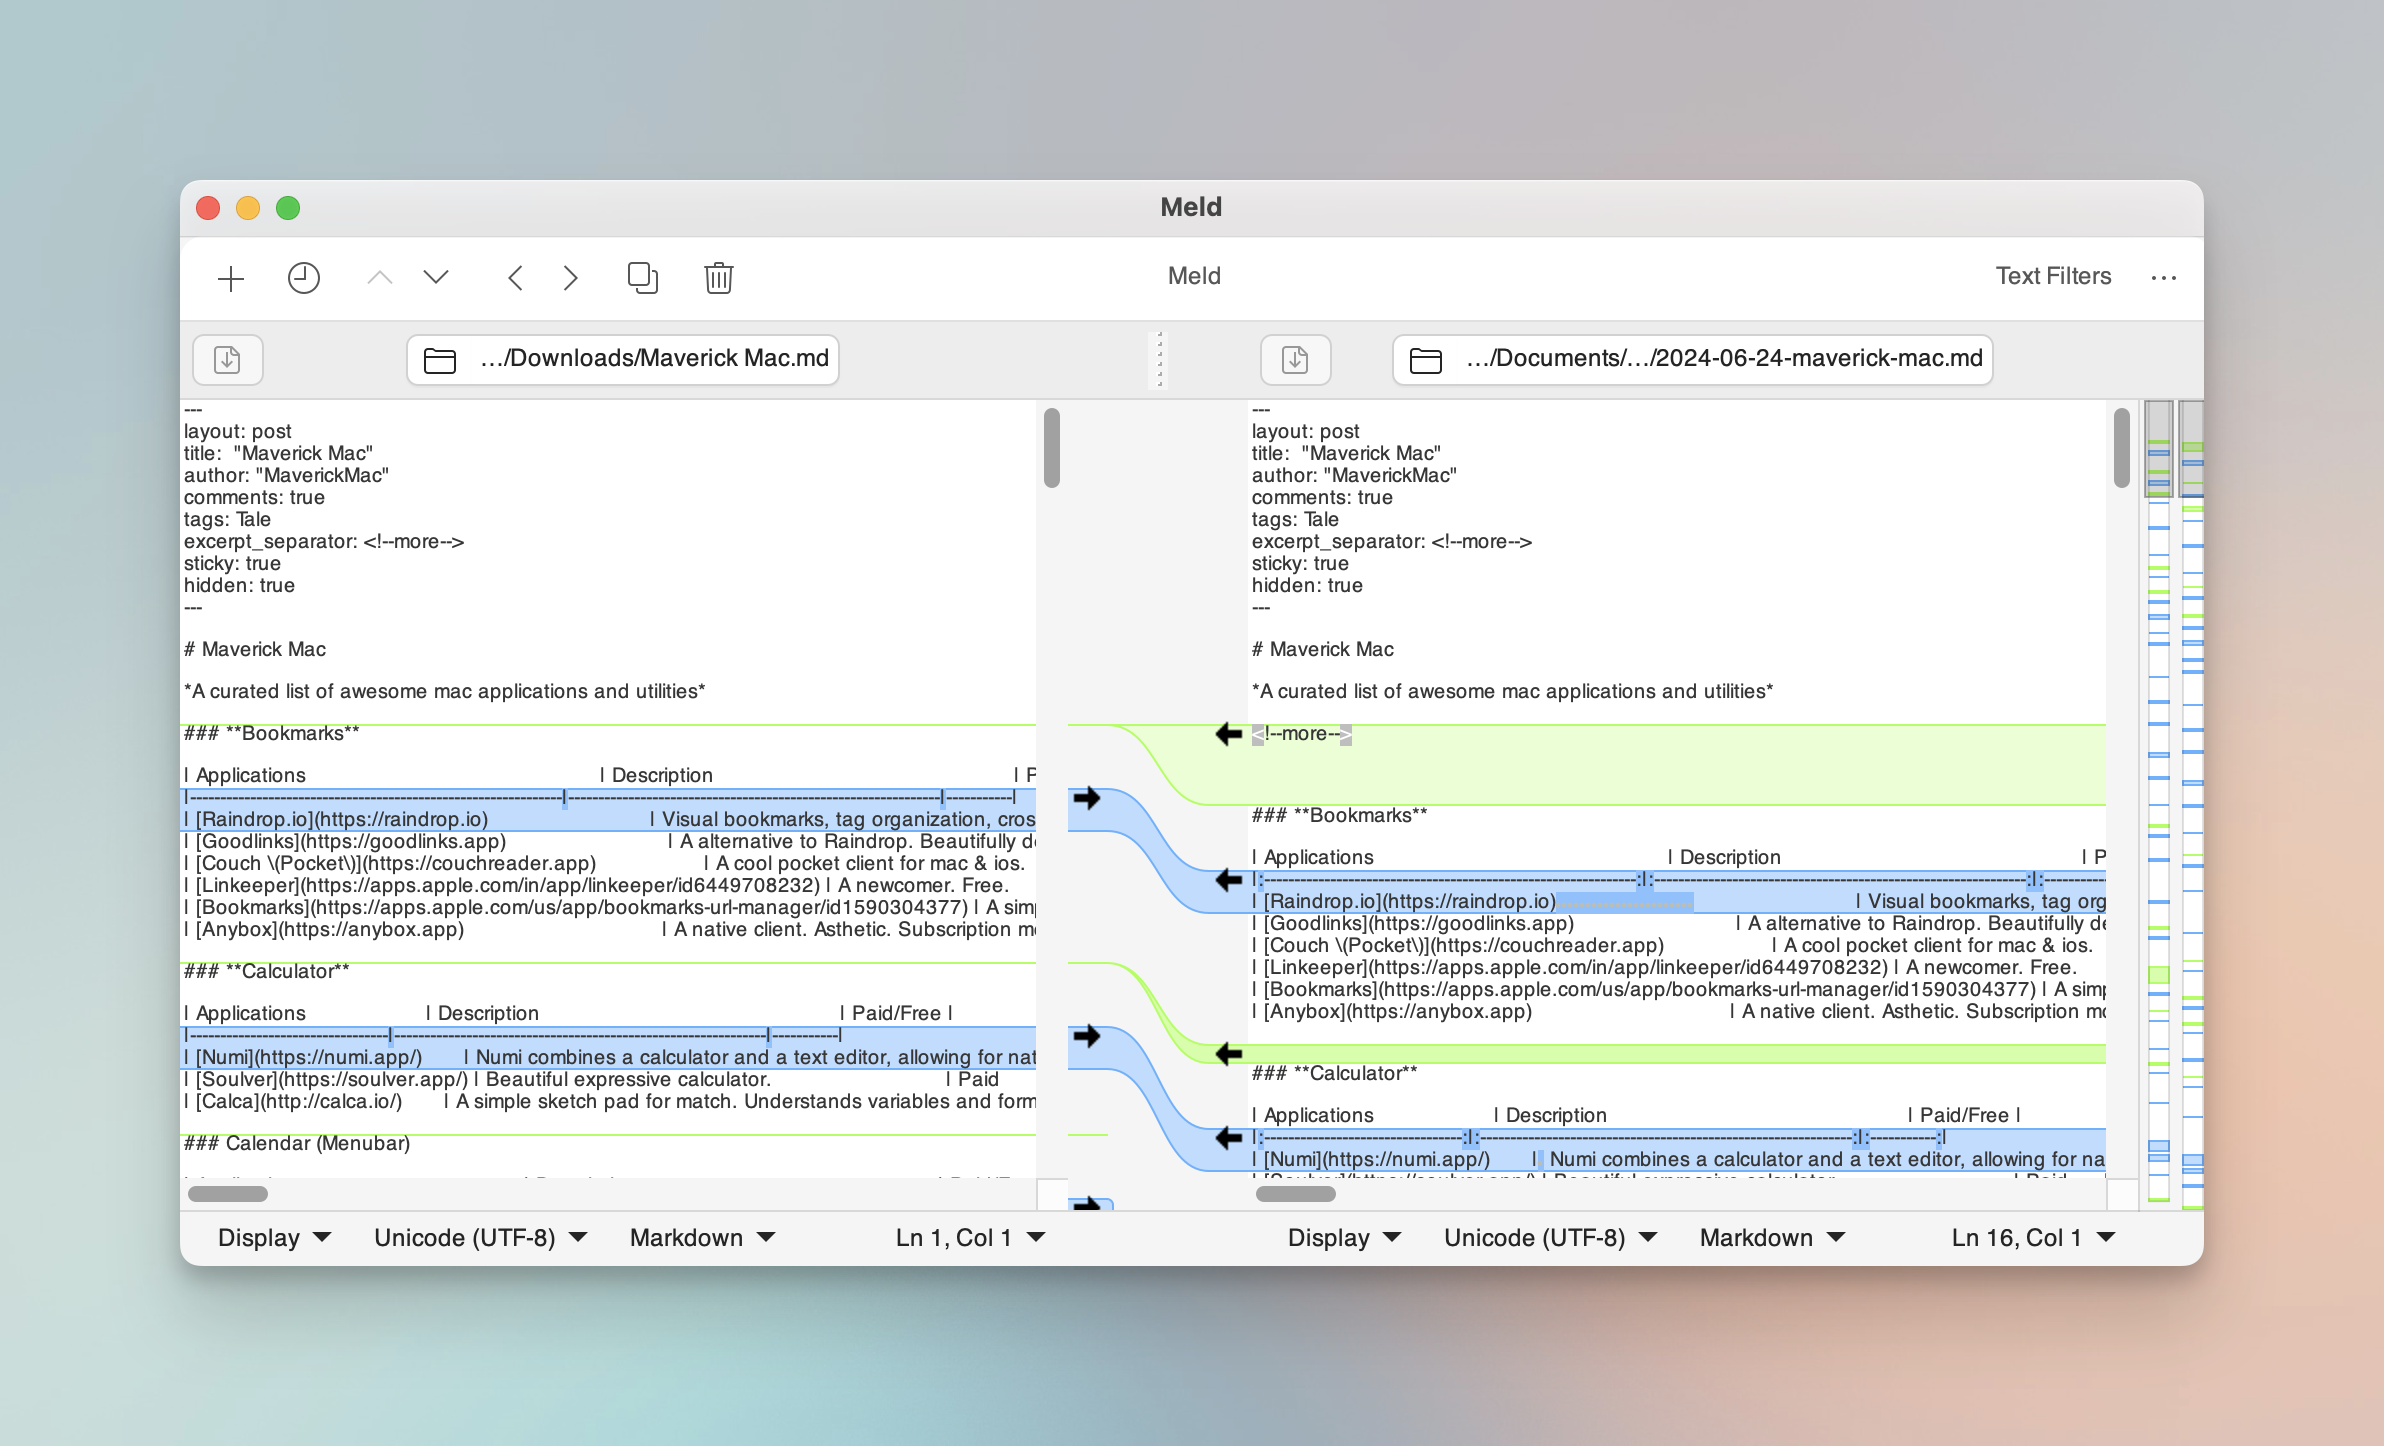Click 'tags: Tale' line in left pane
The image size is (2384, 1446).
(x=227, y=519)
